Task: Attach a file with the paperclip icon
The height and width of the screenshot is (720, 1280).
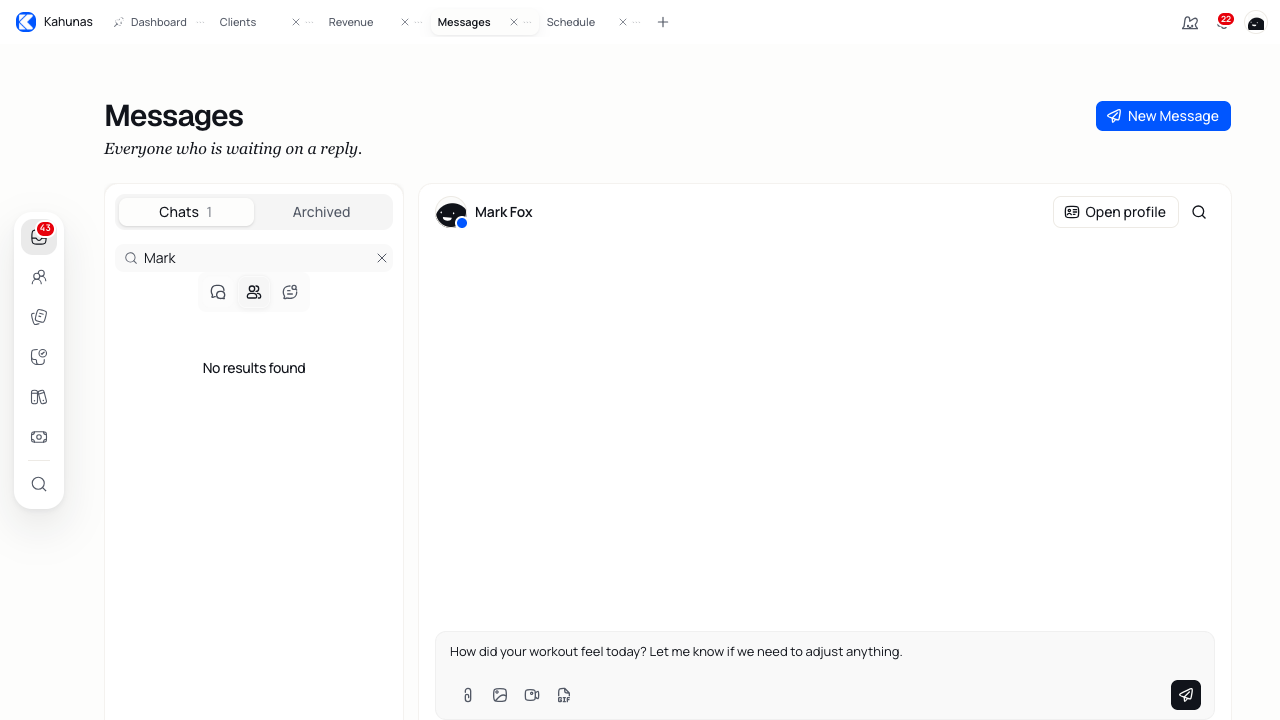Action: pos(468,695)
